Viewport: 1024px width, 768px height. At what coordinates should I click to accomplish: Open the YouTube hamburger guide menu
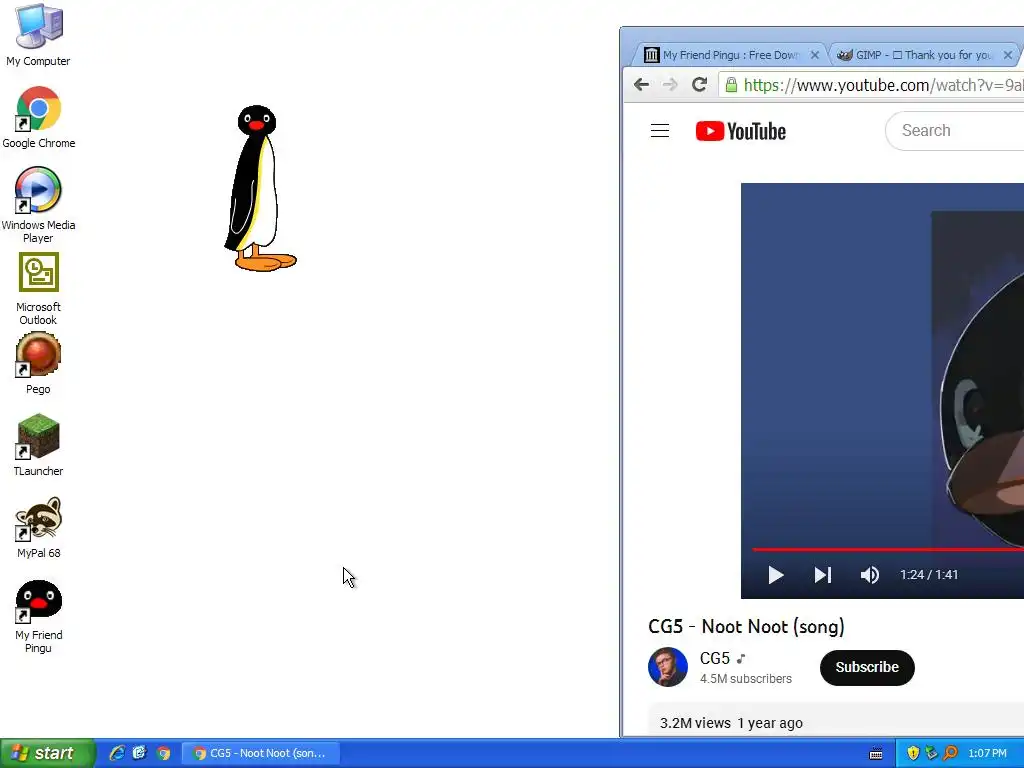click(660, 131)
